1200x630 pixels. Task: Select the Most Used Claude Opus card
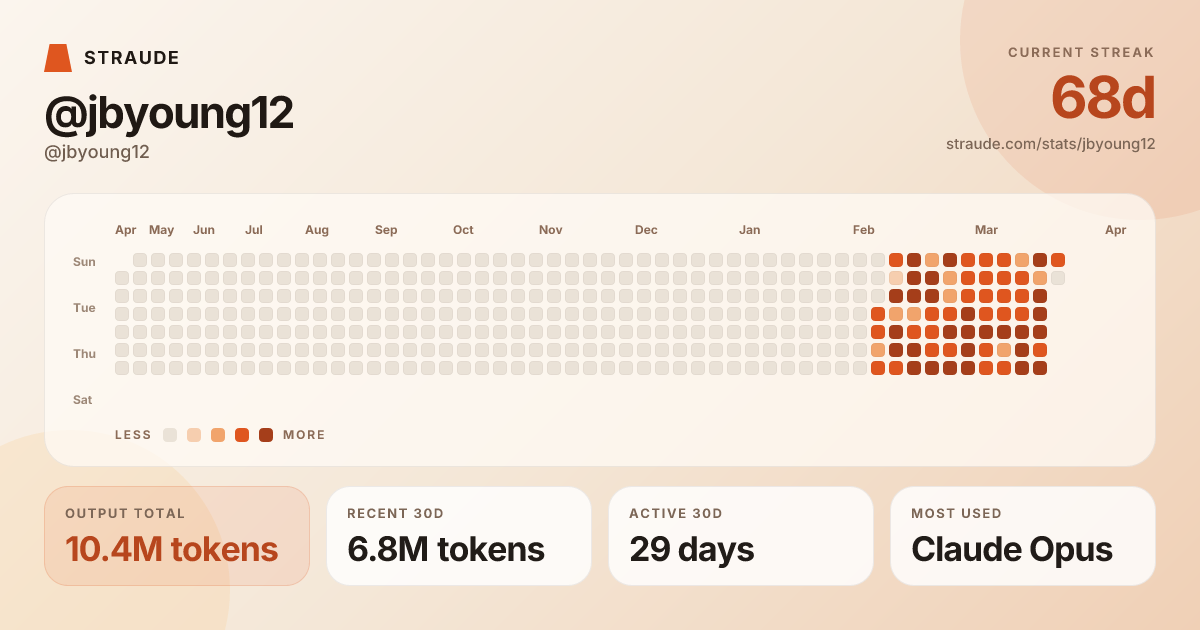click(1023, 536)
